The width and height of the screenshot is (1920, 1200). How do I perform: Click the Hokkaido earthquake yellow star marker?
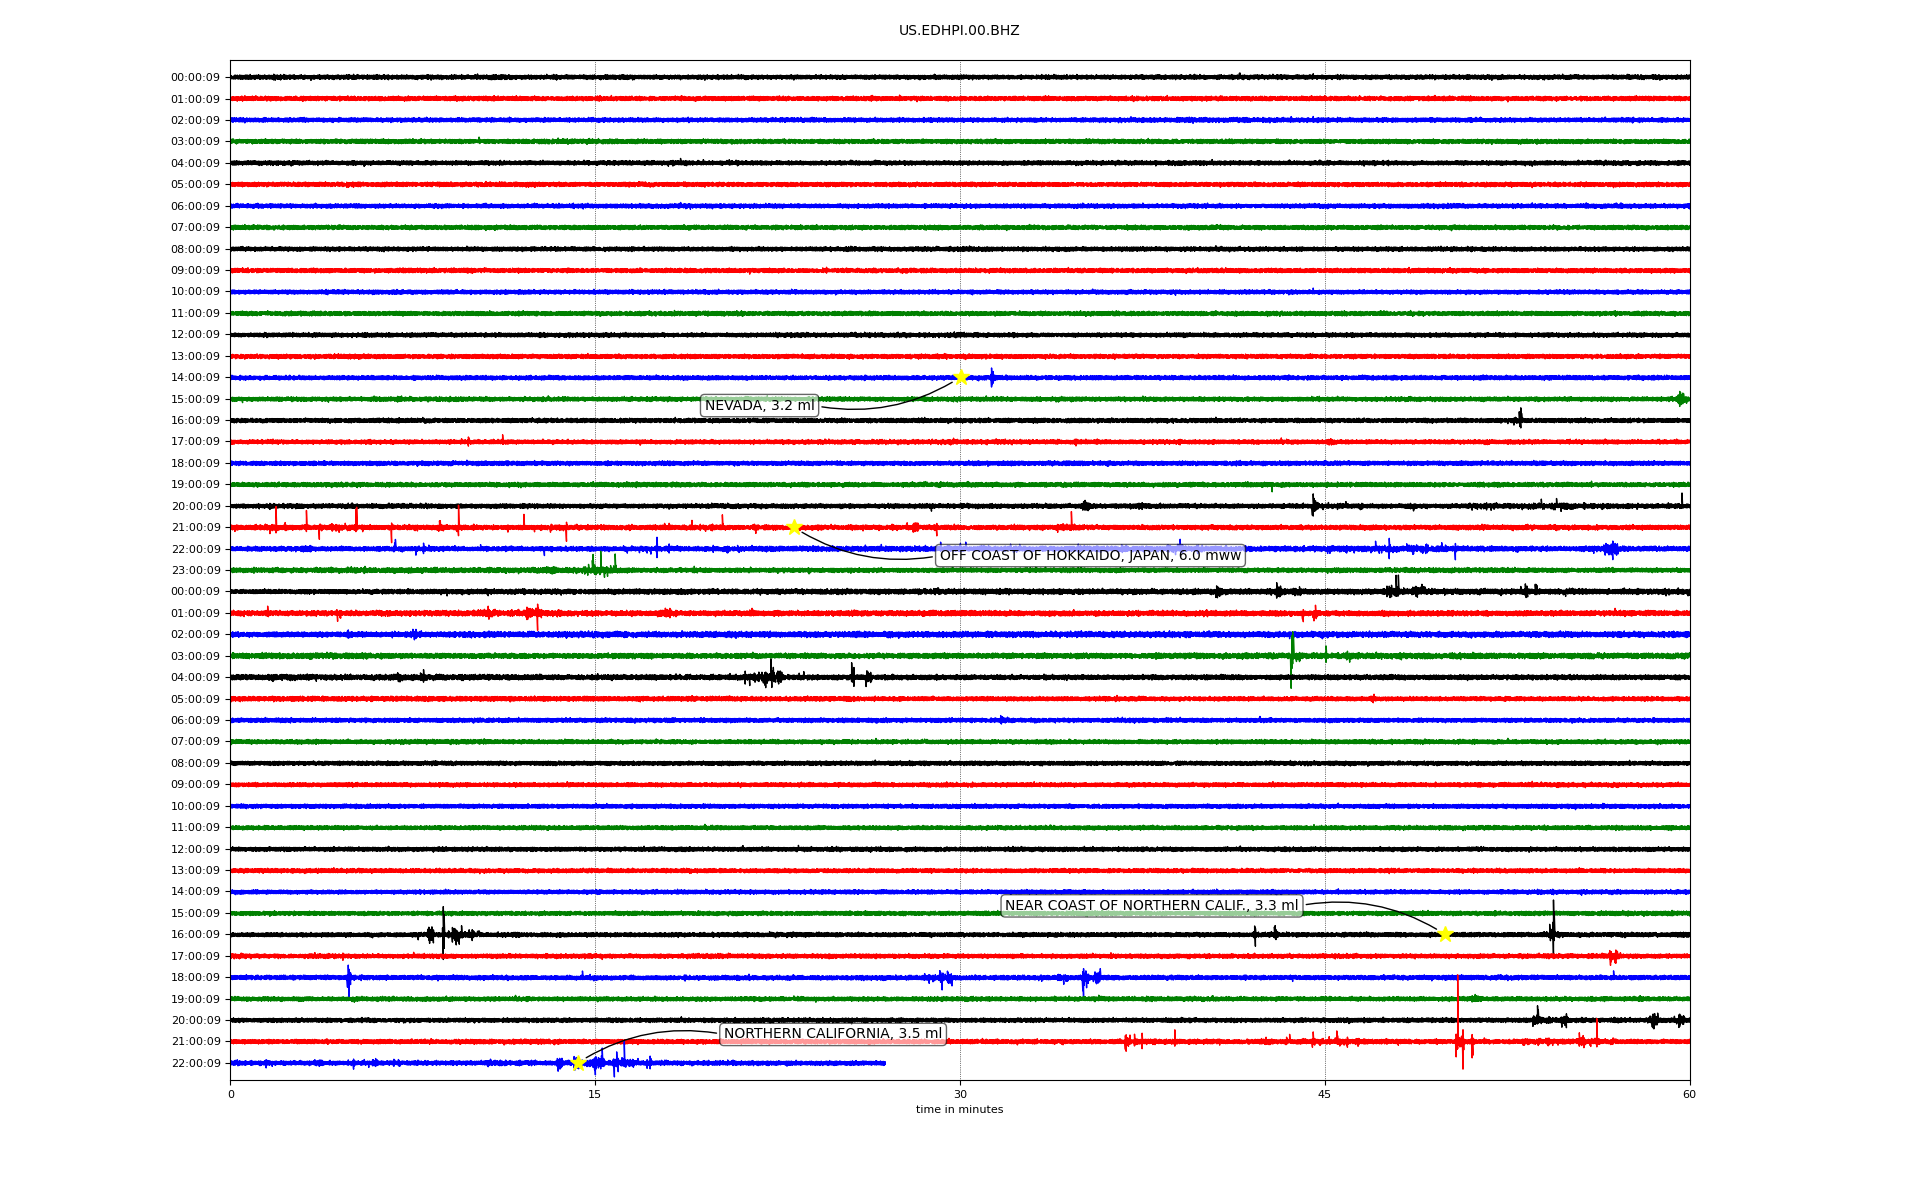794,527
